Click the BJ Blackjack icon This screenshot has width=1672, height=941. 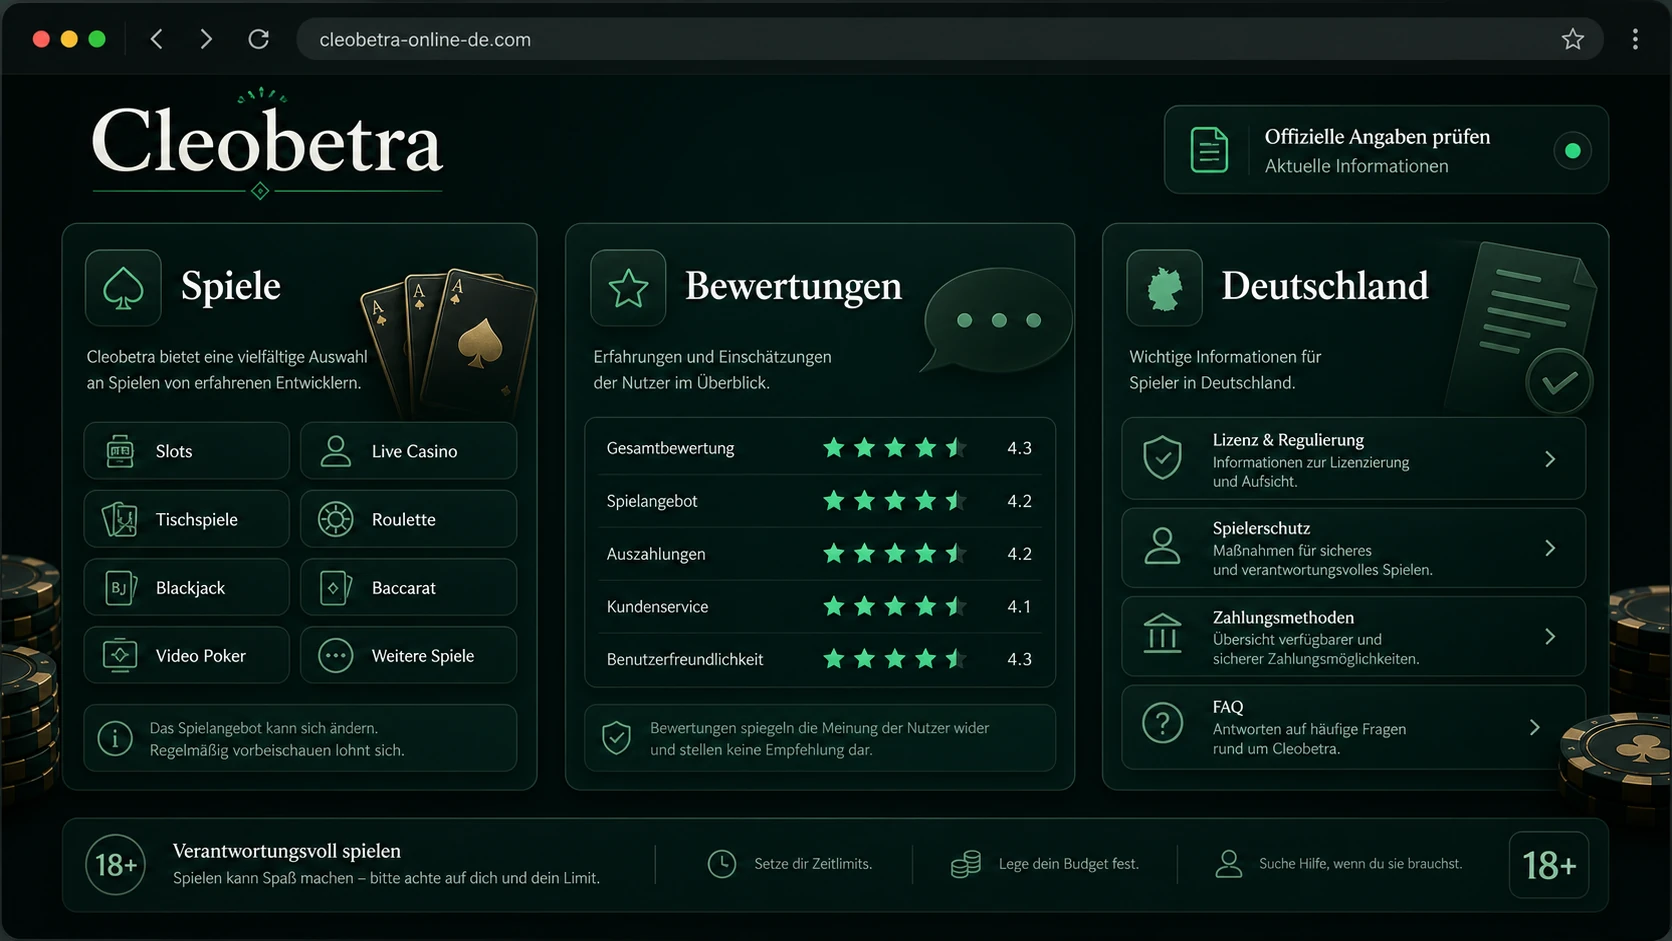pyautogui.click(x=120, y=587)
